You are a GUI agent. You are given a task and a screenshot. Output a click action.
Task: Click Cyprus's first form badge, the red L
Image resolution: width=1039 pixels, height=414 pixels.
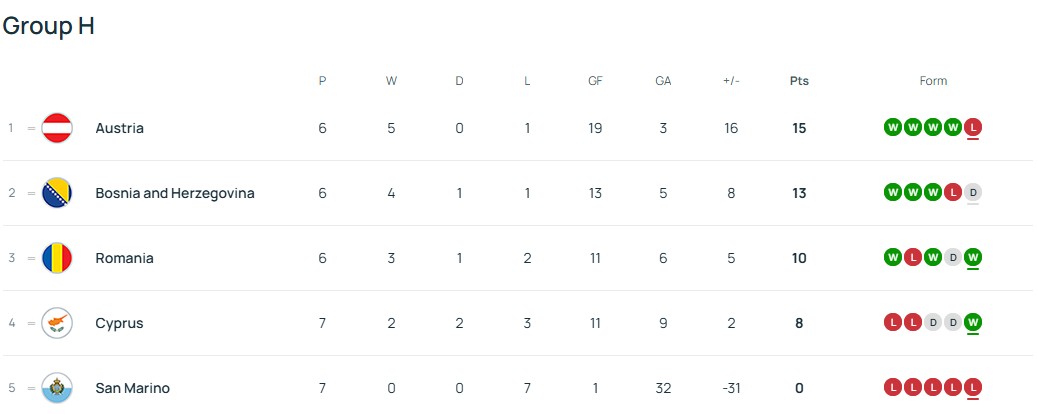pos(893,322)
